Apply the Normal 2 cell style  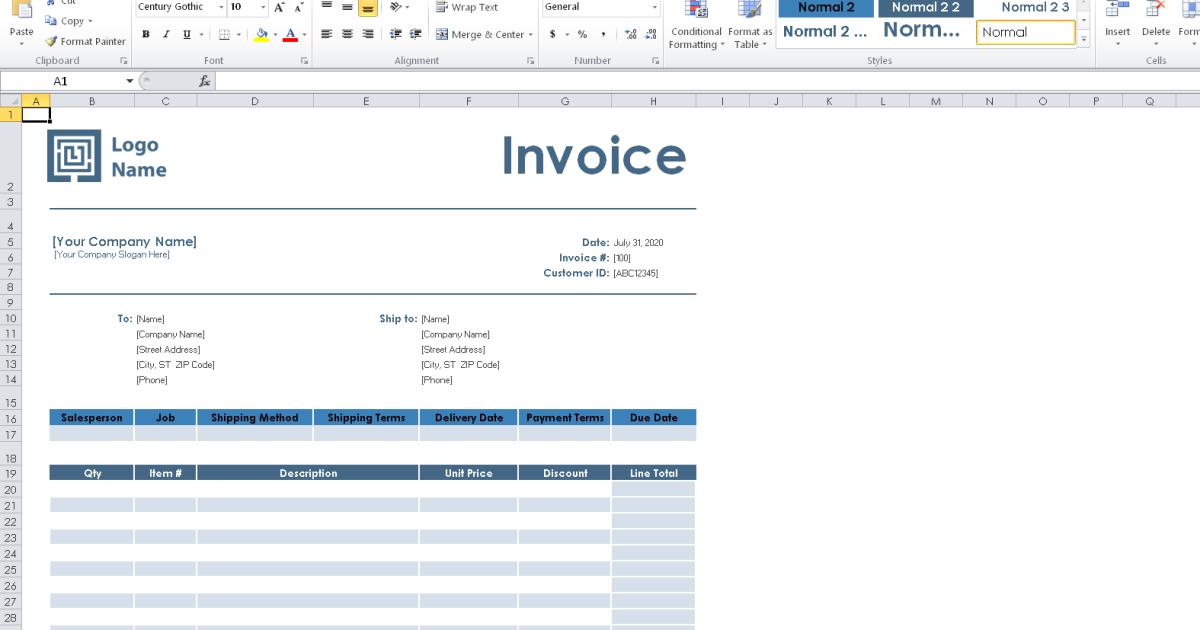[x=826, y=7]
